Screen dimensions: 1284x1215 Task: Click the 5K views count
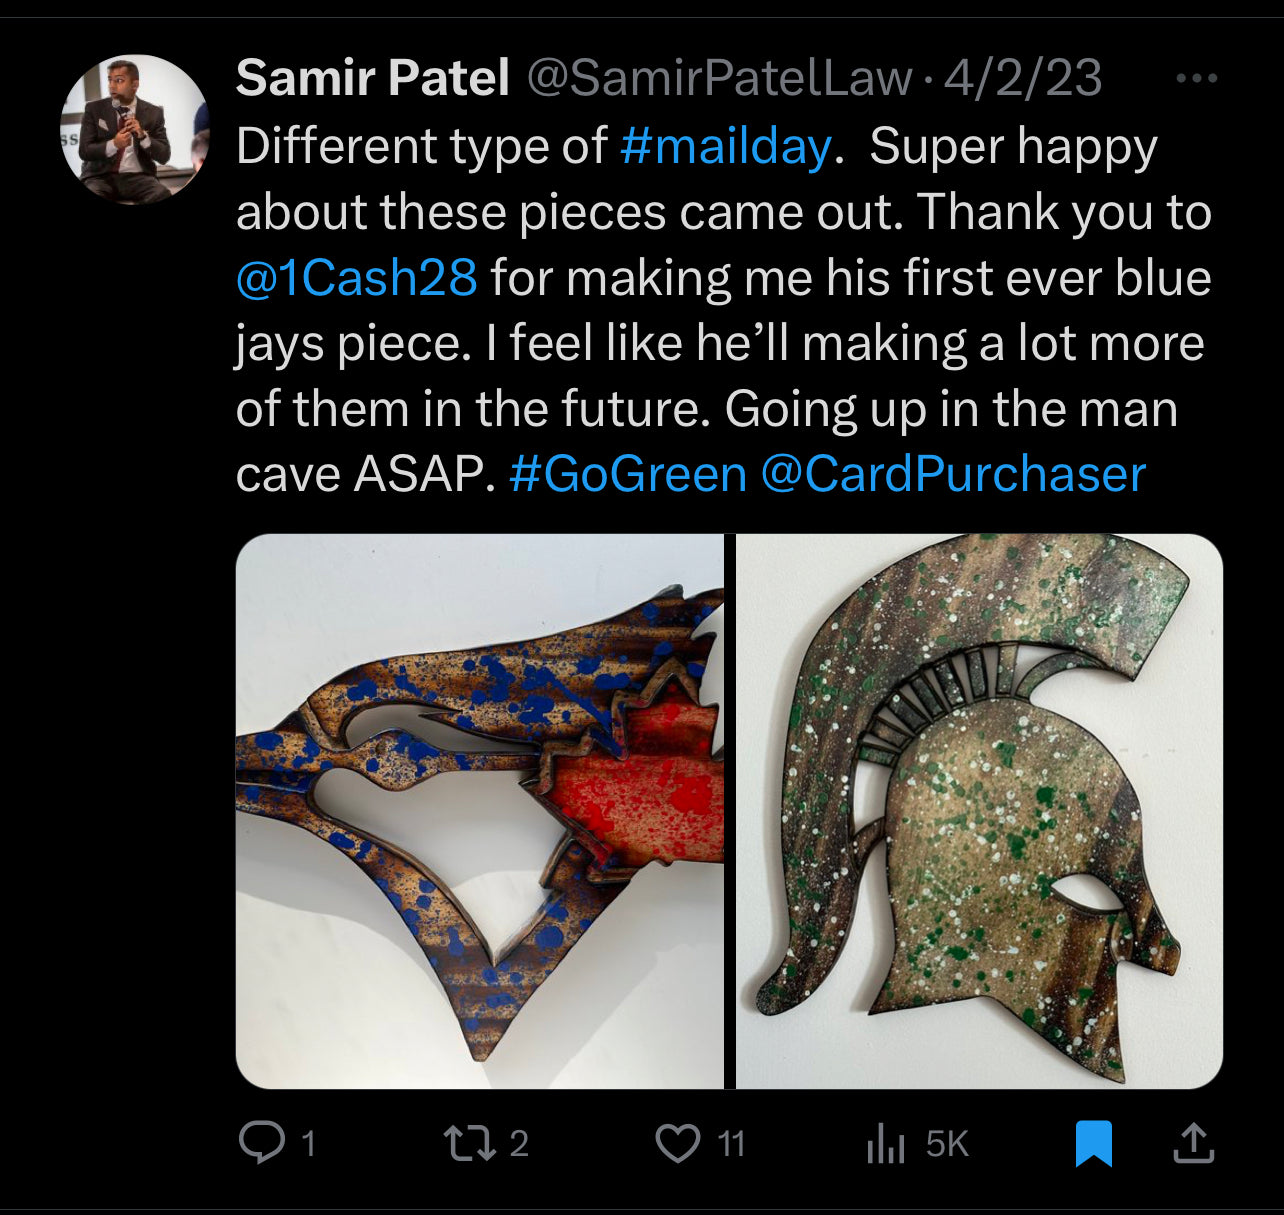(x=947, y=1143)
